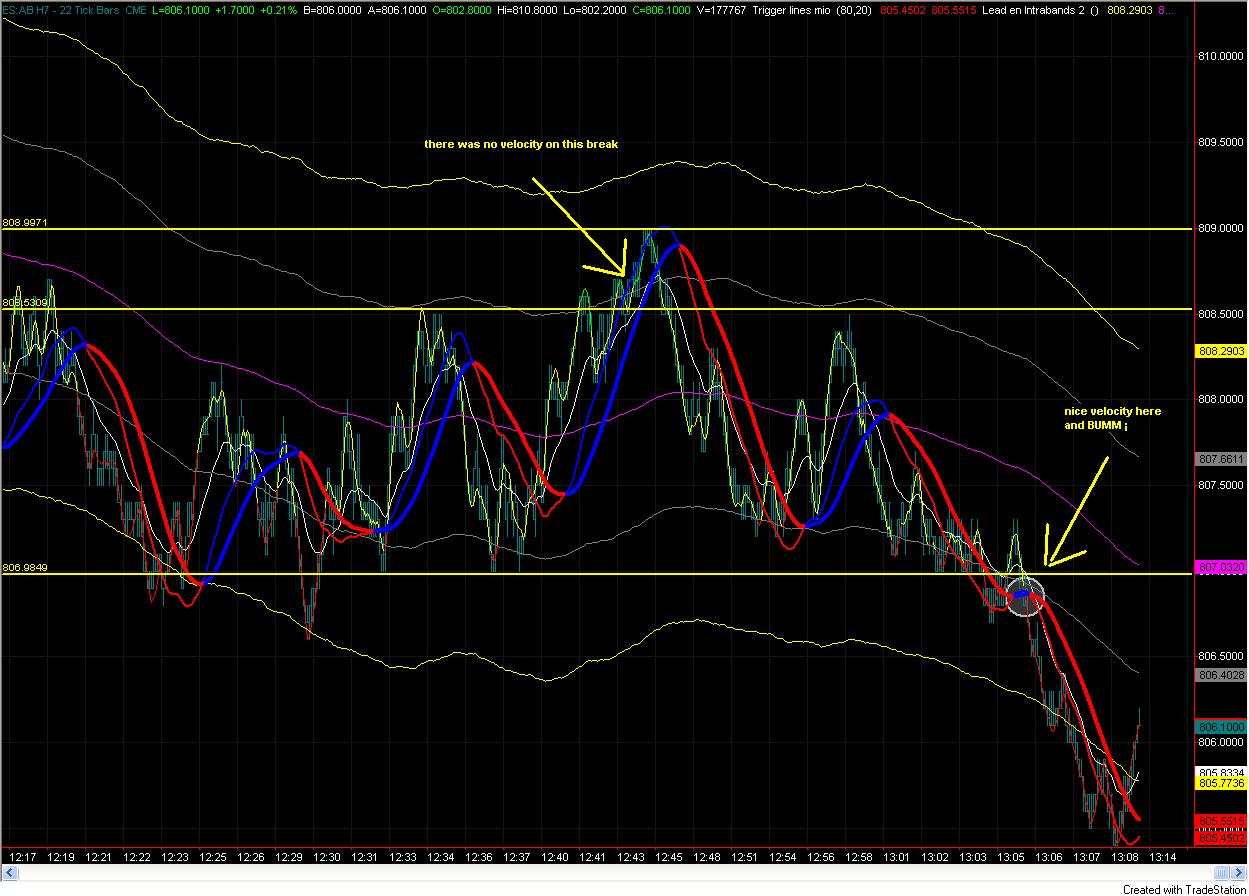Click the 13:01 time axis label

[897, 857]
